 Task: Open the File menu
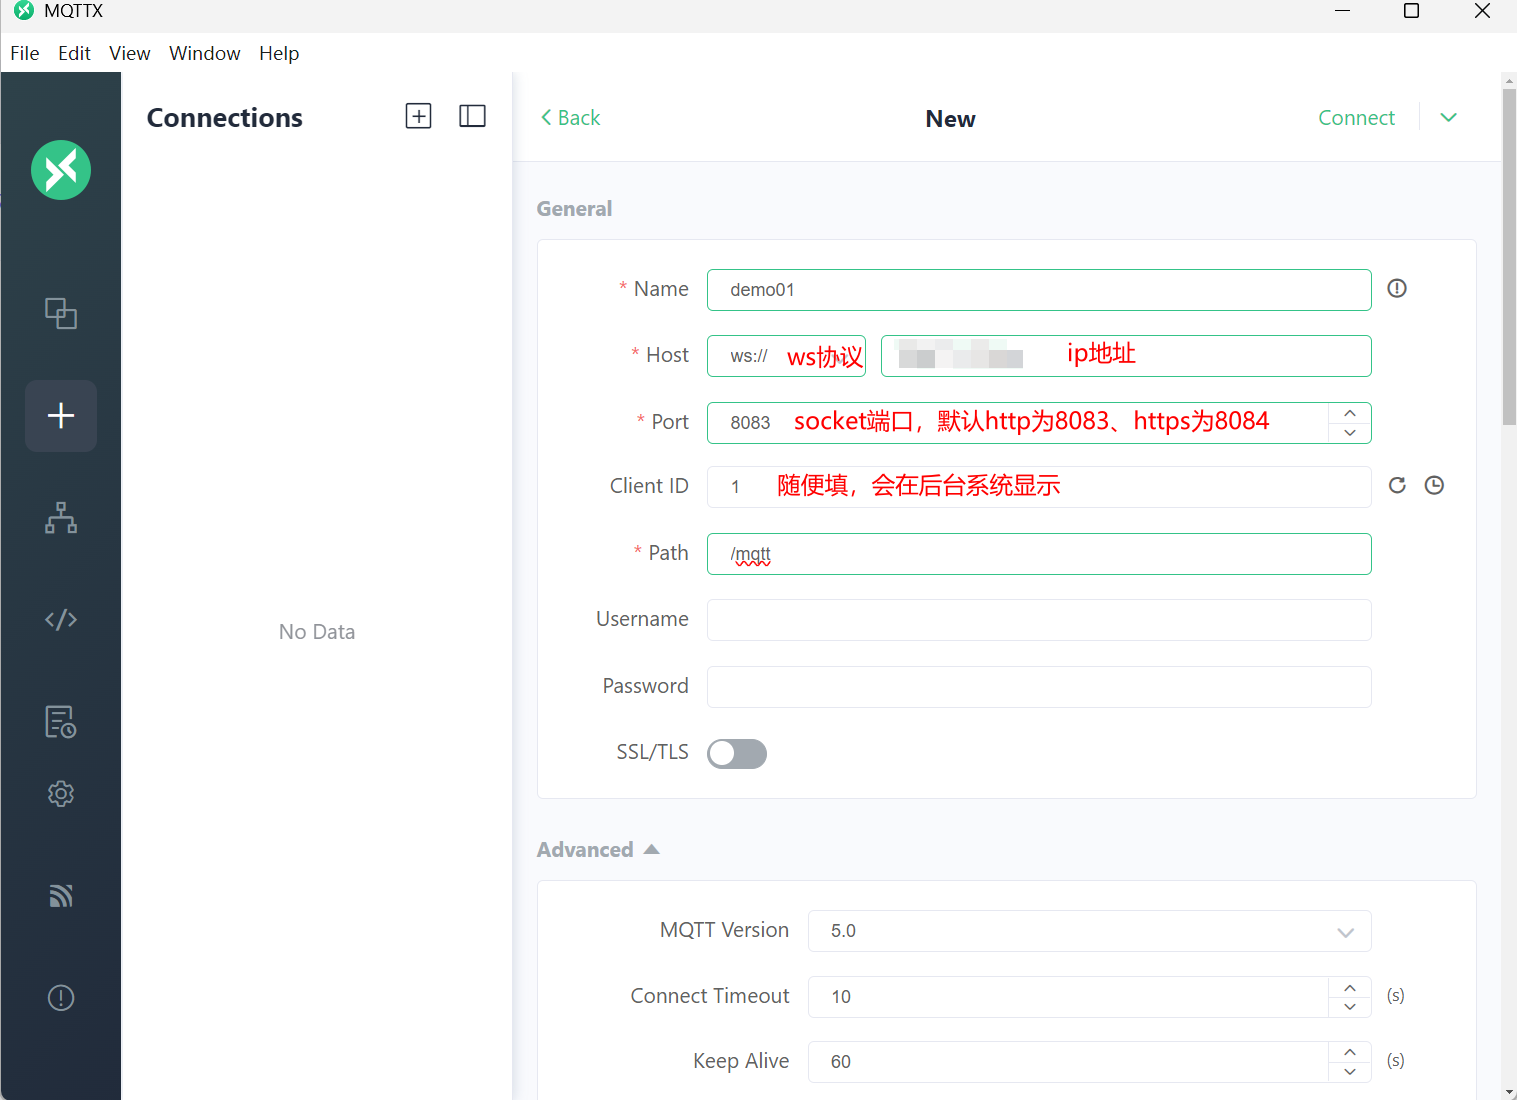25,53
